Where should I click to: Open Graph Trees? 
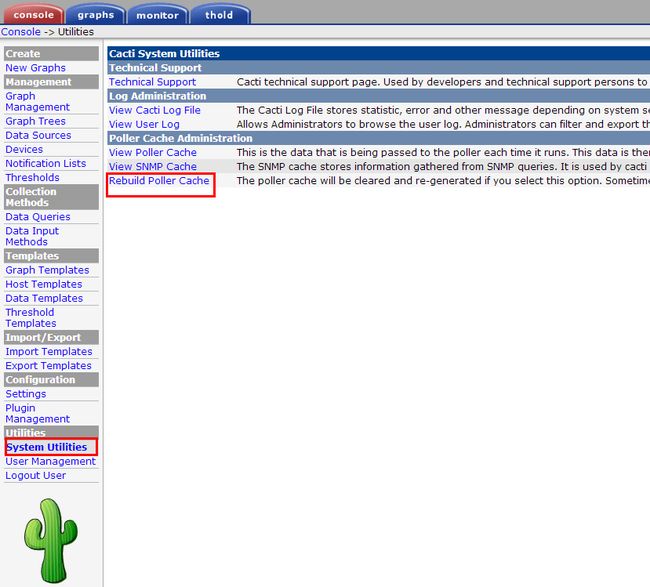coord(35,121)
